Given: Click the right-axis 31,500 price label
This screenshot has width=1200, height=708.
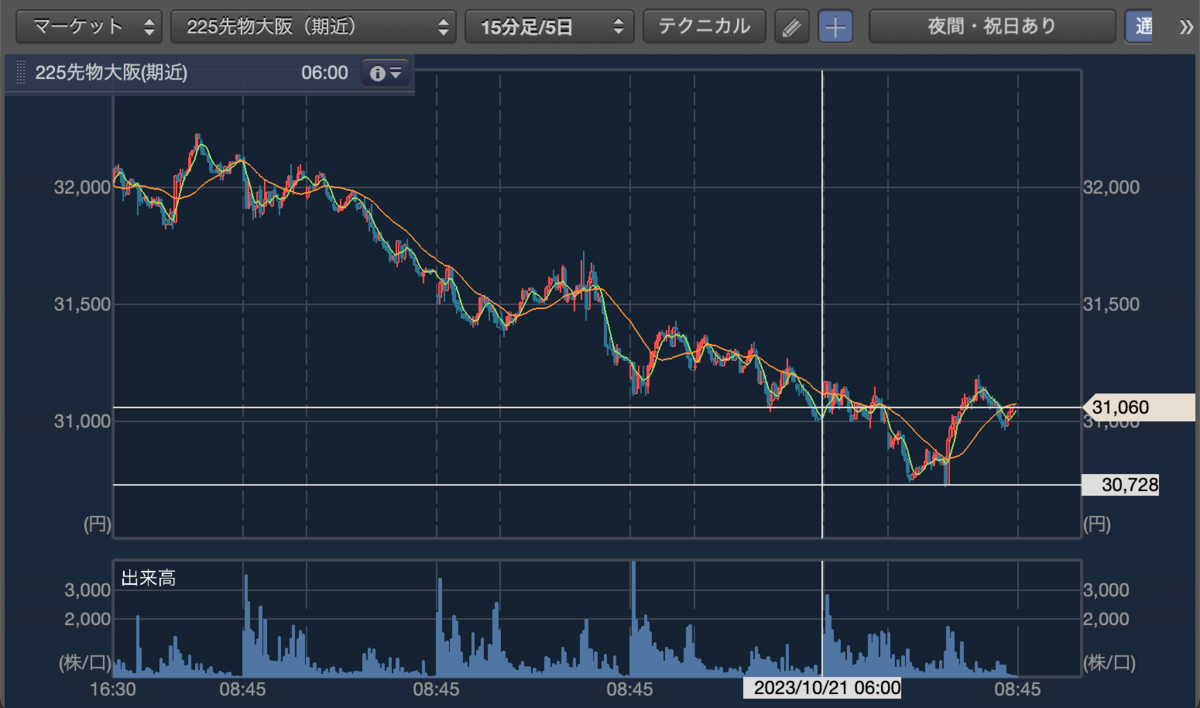Looking at the screenshot, I should pos(1112,304).
